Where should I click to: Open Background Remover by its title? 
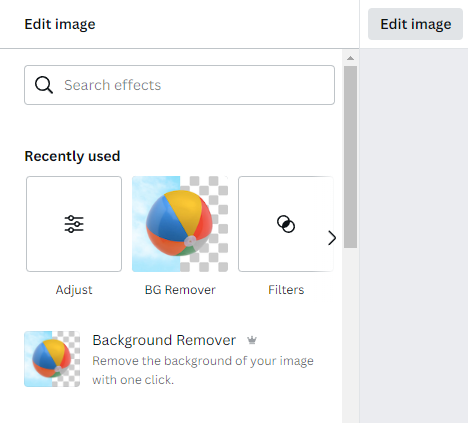[164, 340]
